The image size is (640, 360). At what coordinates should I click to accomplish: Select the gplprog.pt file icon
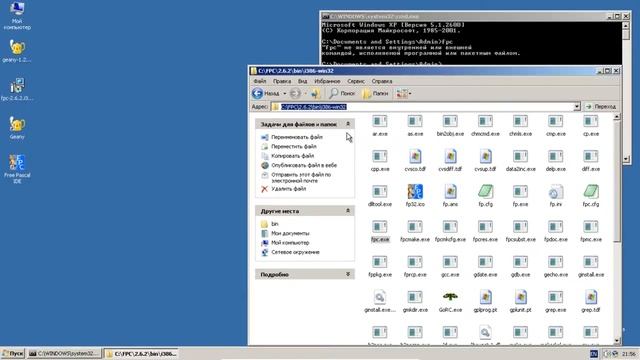[x=485, y=297]
